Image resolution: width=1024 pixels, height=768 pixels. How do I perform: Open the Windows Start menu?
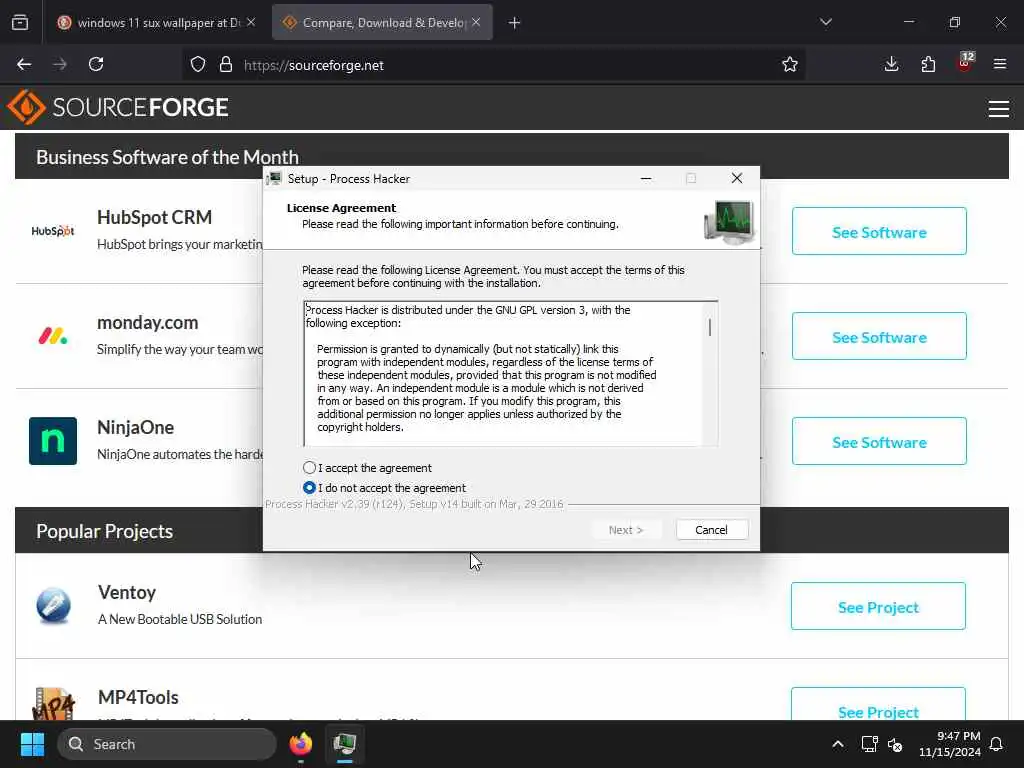click(32, 744)
